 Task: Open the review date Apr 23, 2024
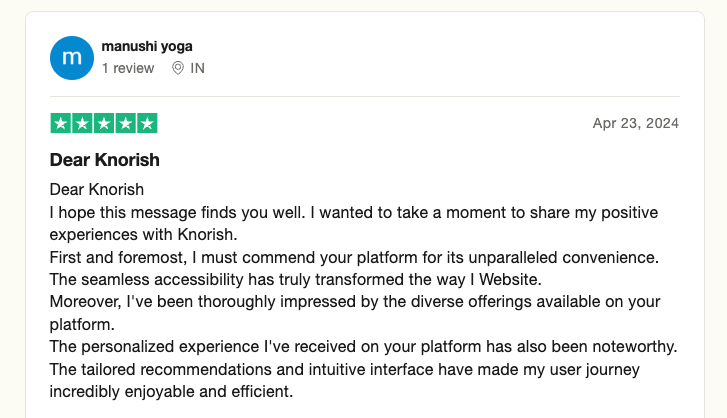click(636, 123)
